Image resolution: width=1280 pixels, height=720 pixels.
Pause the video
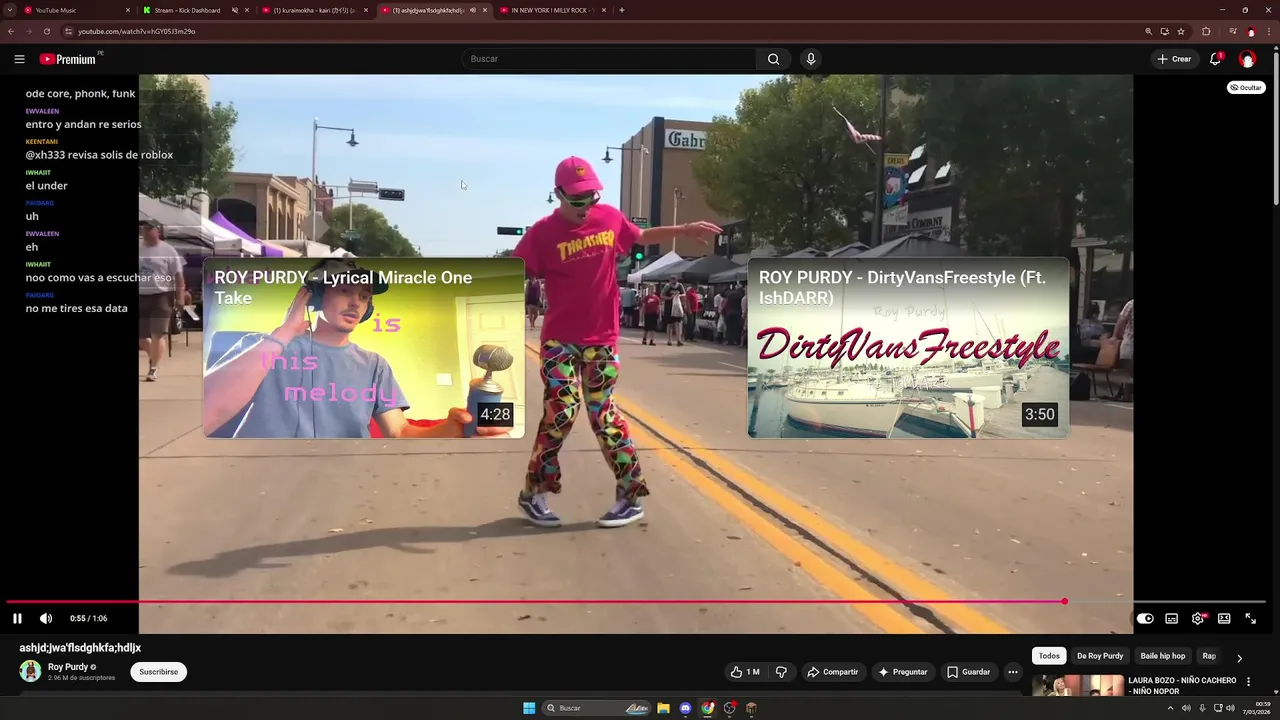pos(17,619)
